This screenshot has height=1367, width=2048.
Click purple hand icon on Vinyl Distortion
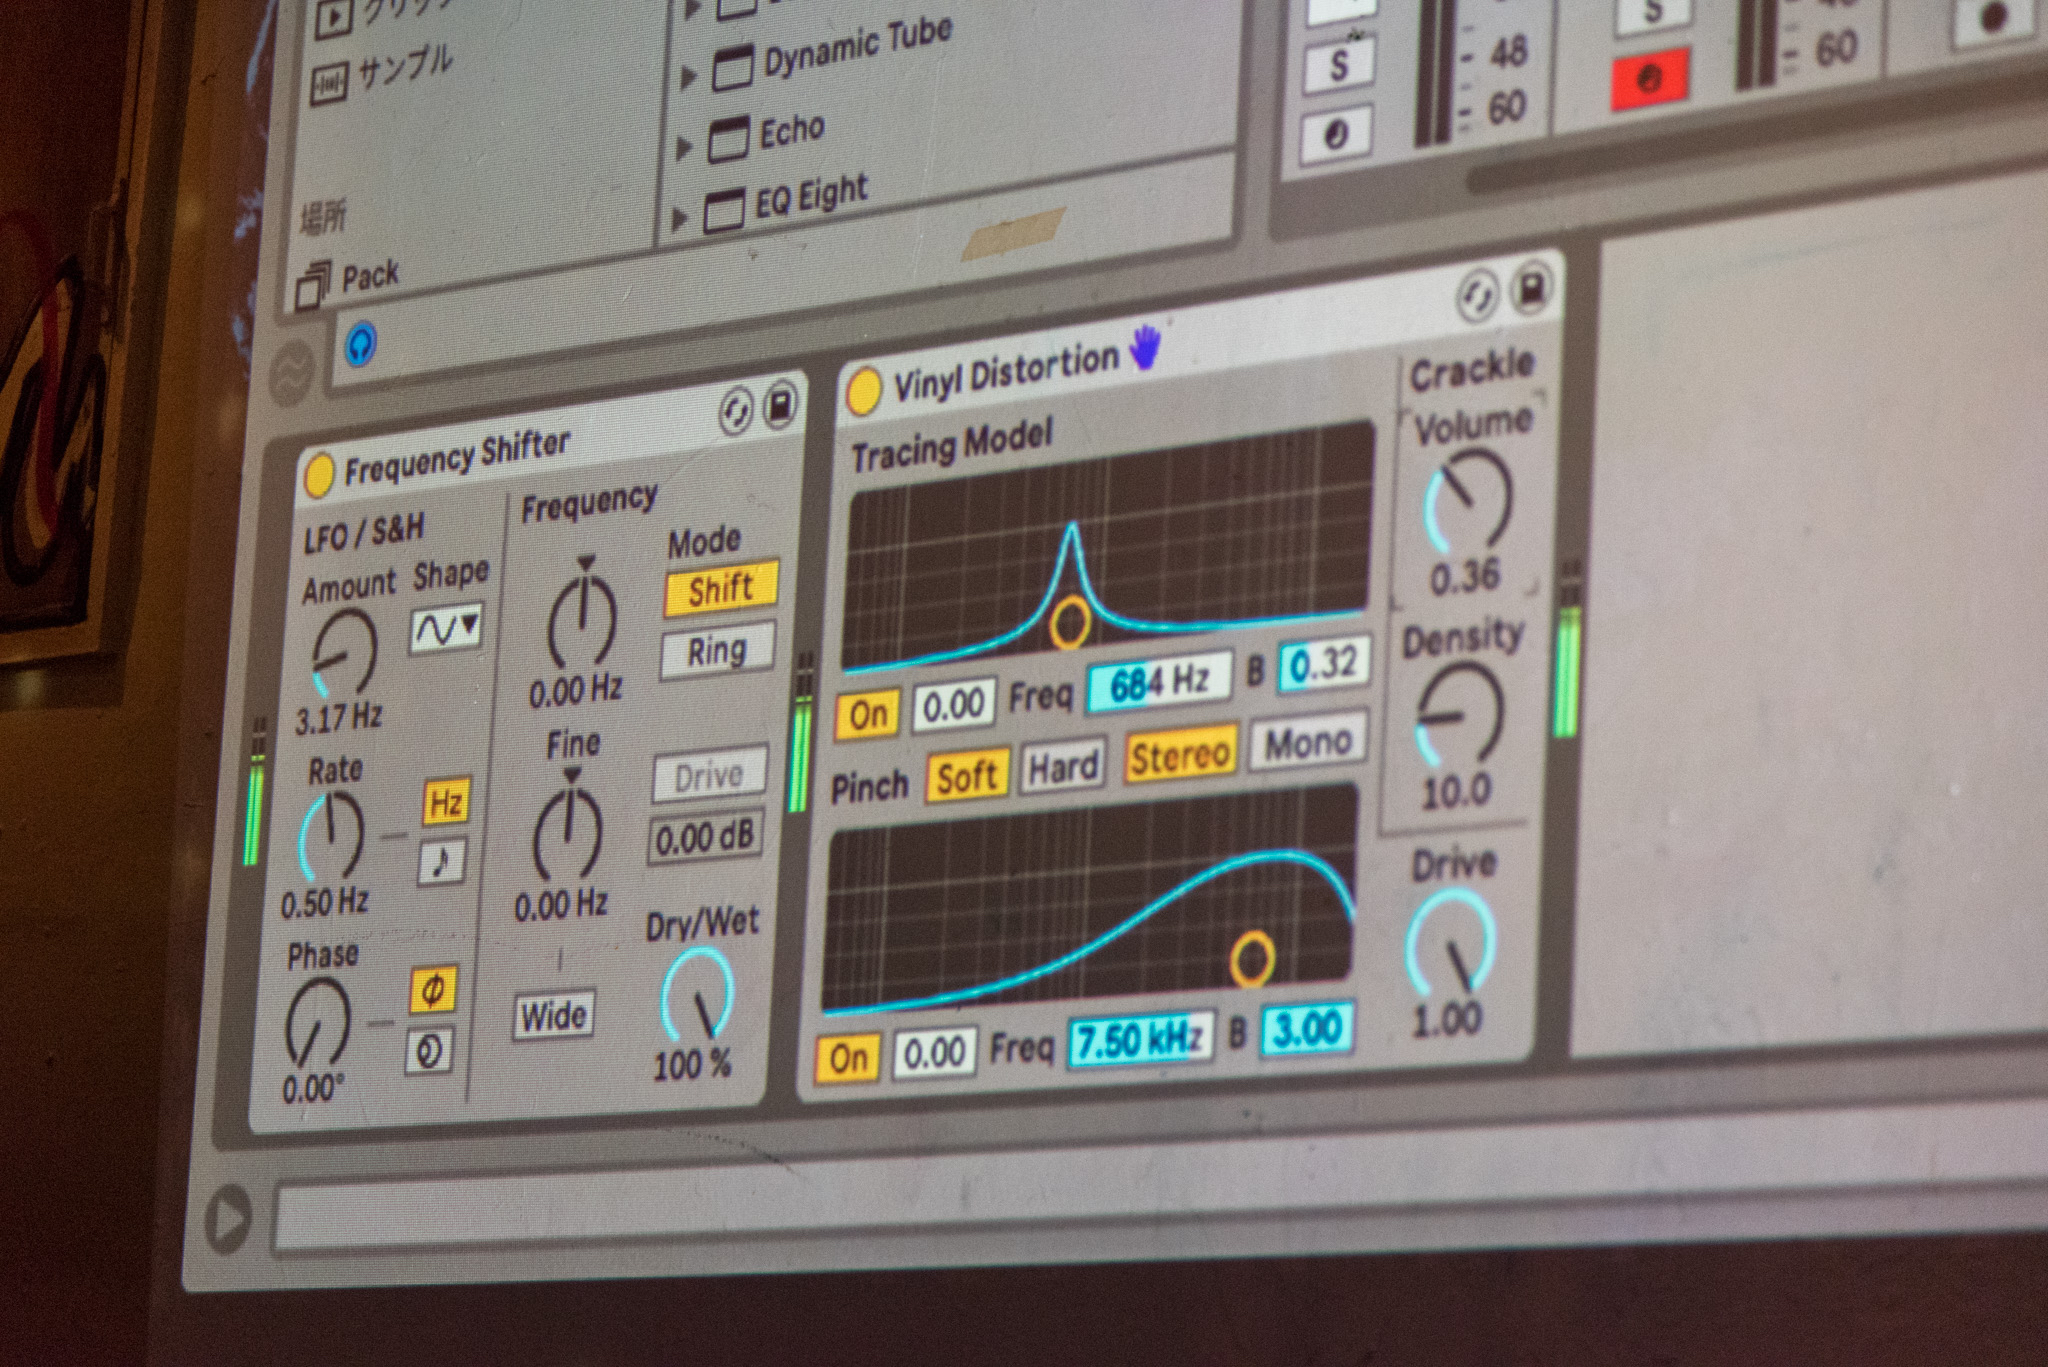coord(1145,347)
